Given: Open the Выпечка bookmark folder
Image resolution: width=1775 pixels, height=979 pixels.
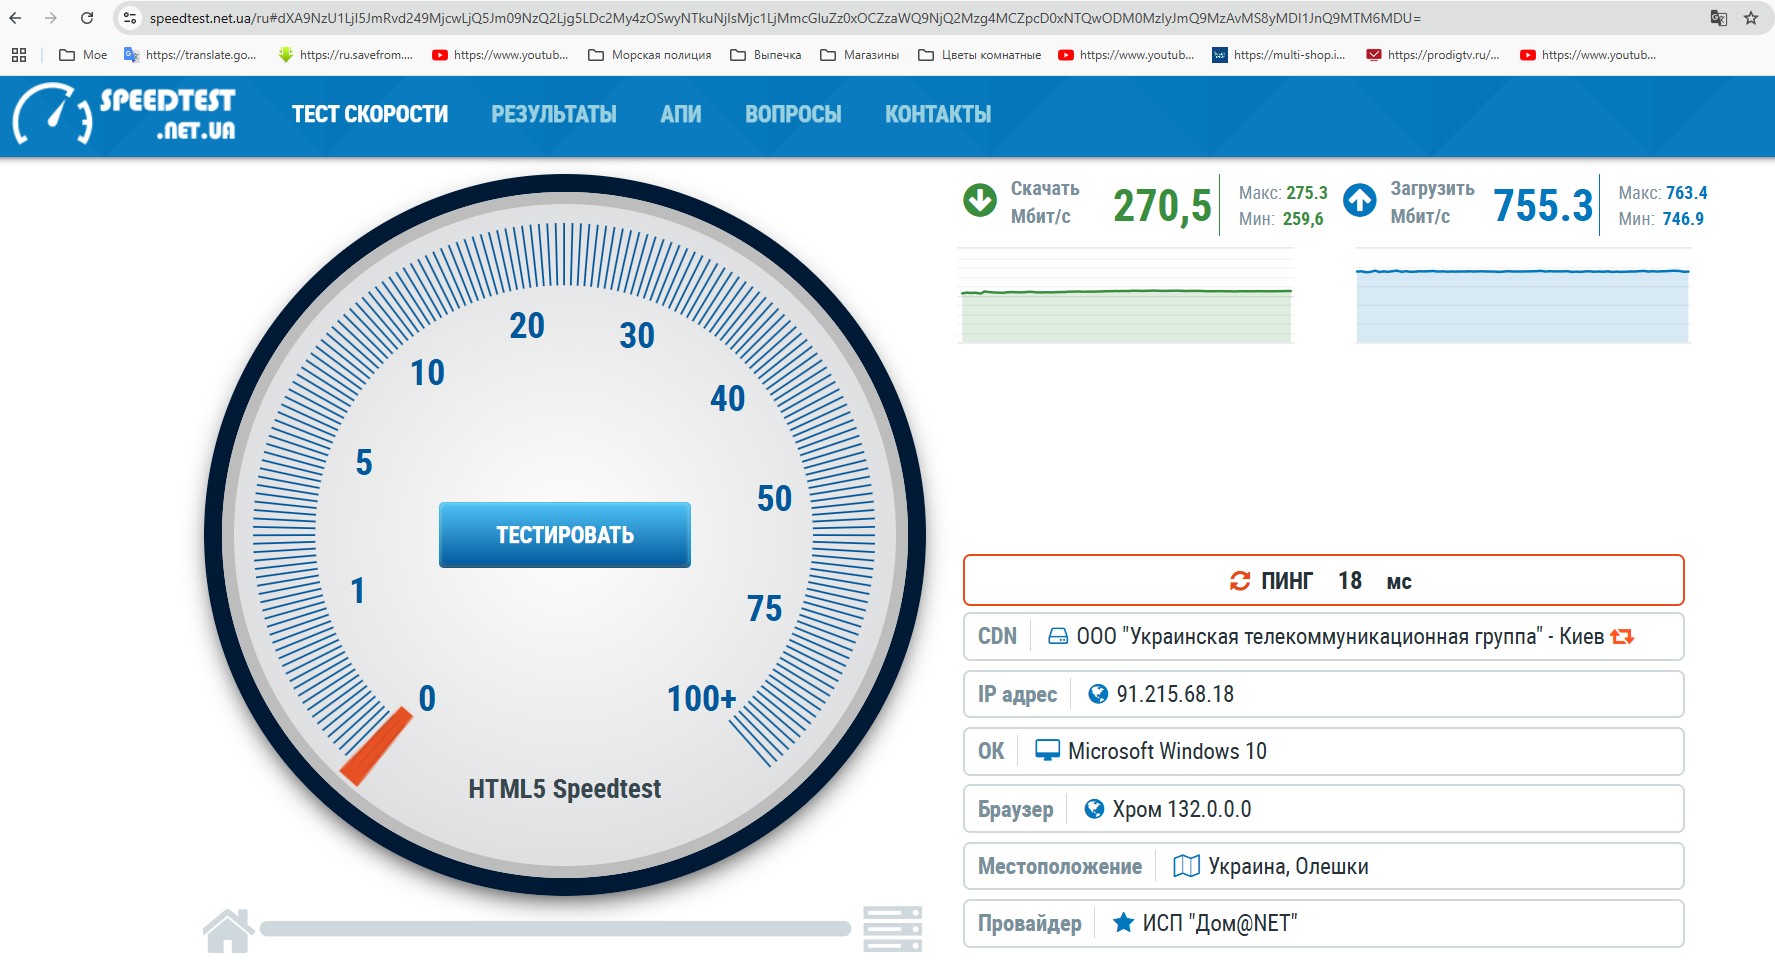Looking at the screenshot, I should [x=766, y=55].
